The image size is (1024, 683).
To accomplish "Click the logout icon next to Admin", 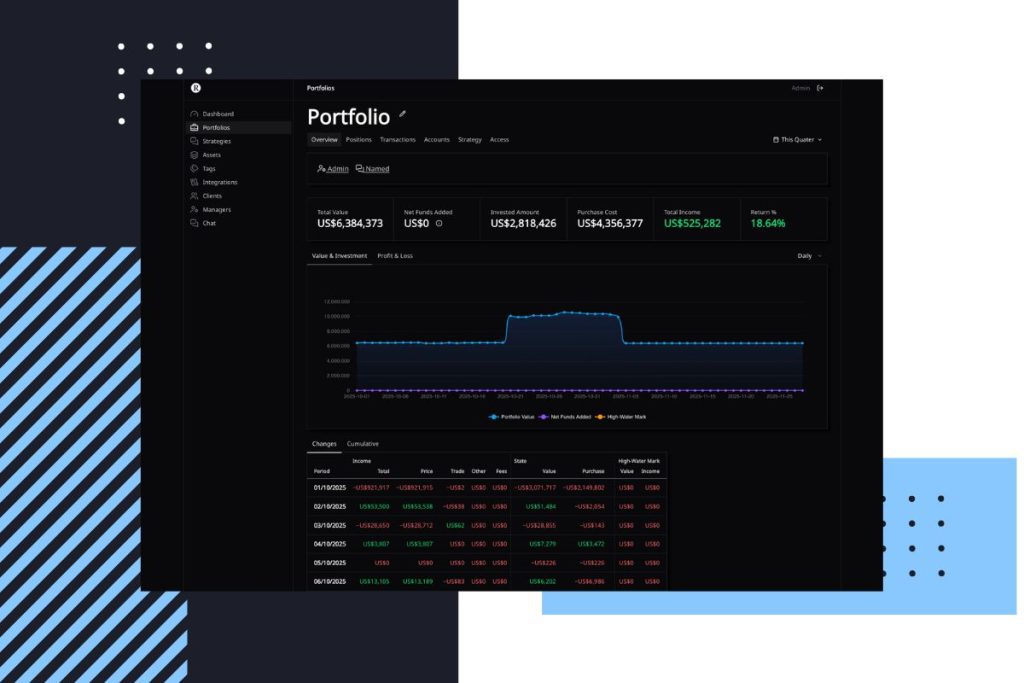I will pyautogui.click(x=820, y=88).
